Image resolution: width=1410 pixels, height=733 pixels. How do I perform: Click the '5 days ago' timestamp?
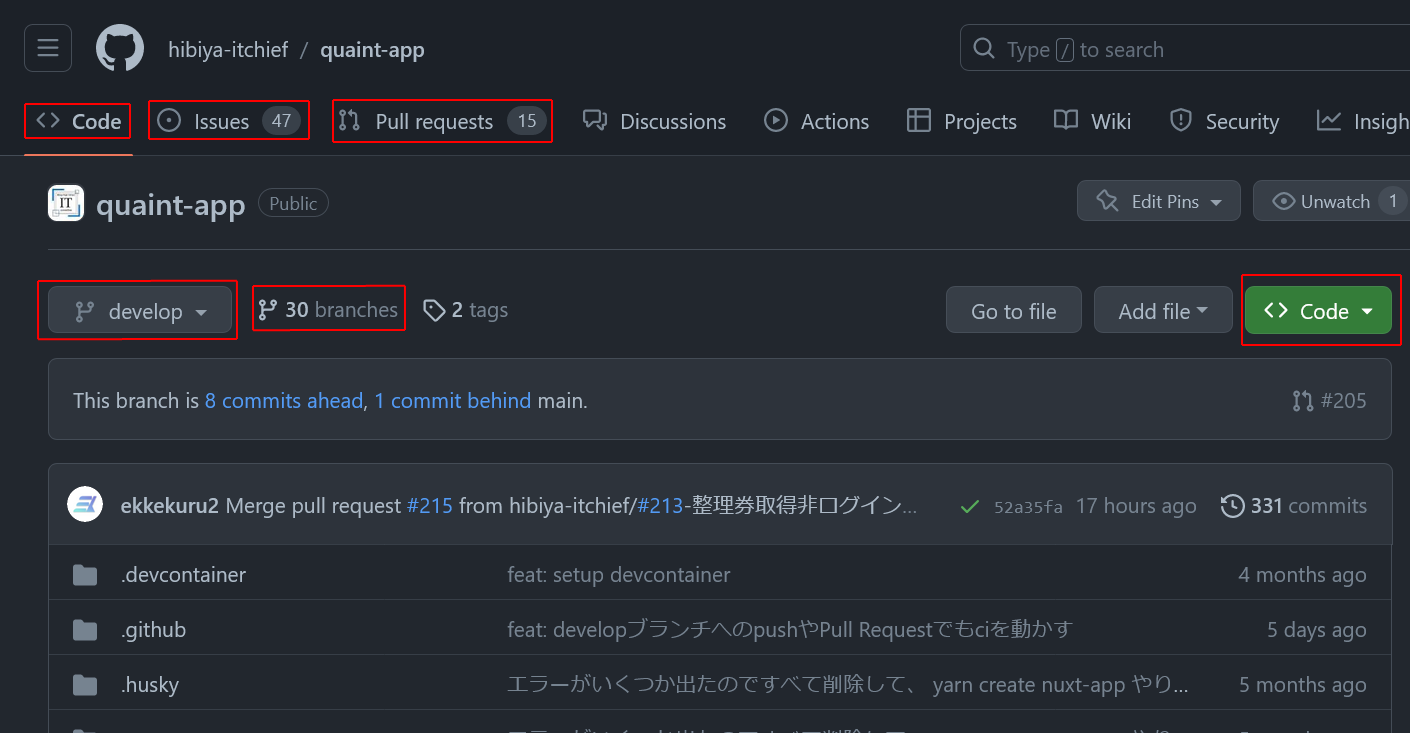click(1317, 630)
